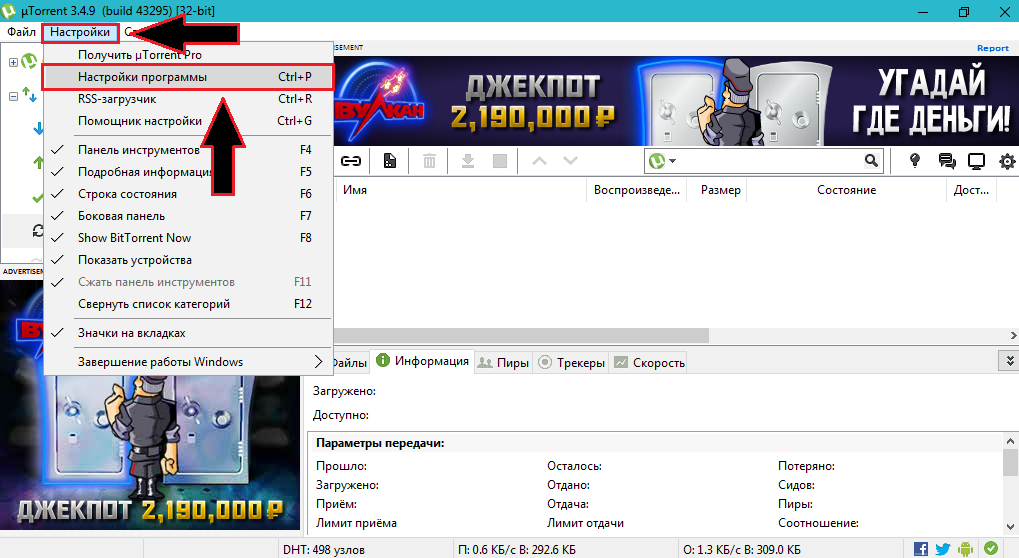This screenshot has width=1019, height=558.
Task: Open the Файл menu
Action: point(21,32)
